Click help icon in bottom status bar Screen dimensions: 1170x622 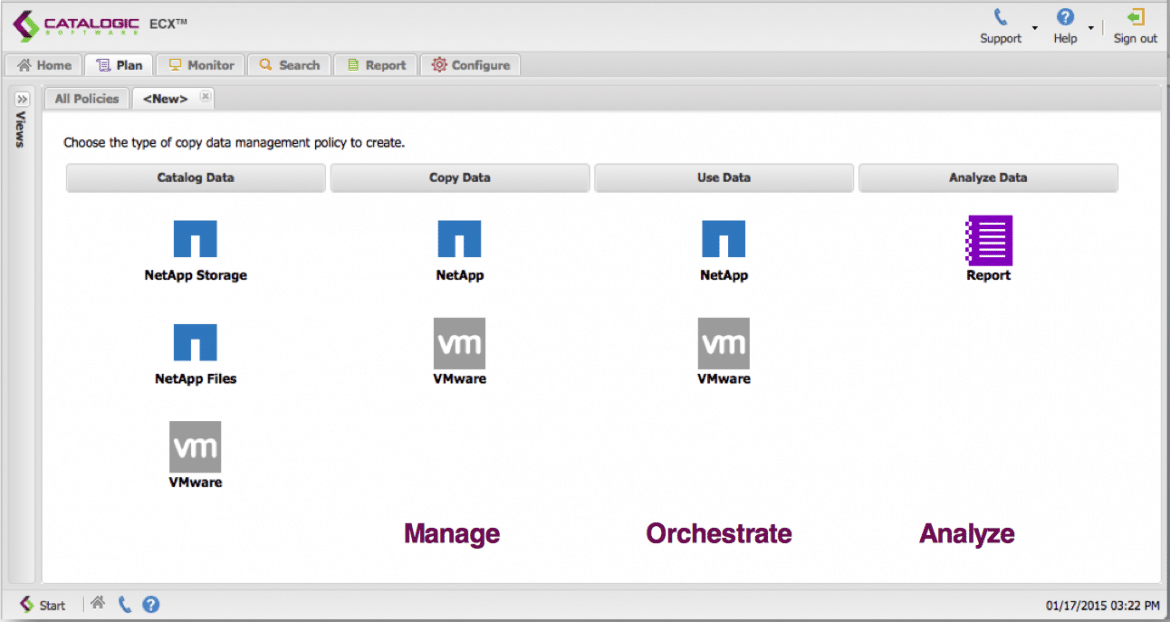pyautogui.click(x=151, y=604)
